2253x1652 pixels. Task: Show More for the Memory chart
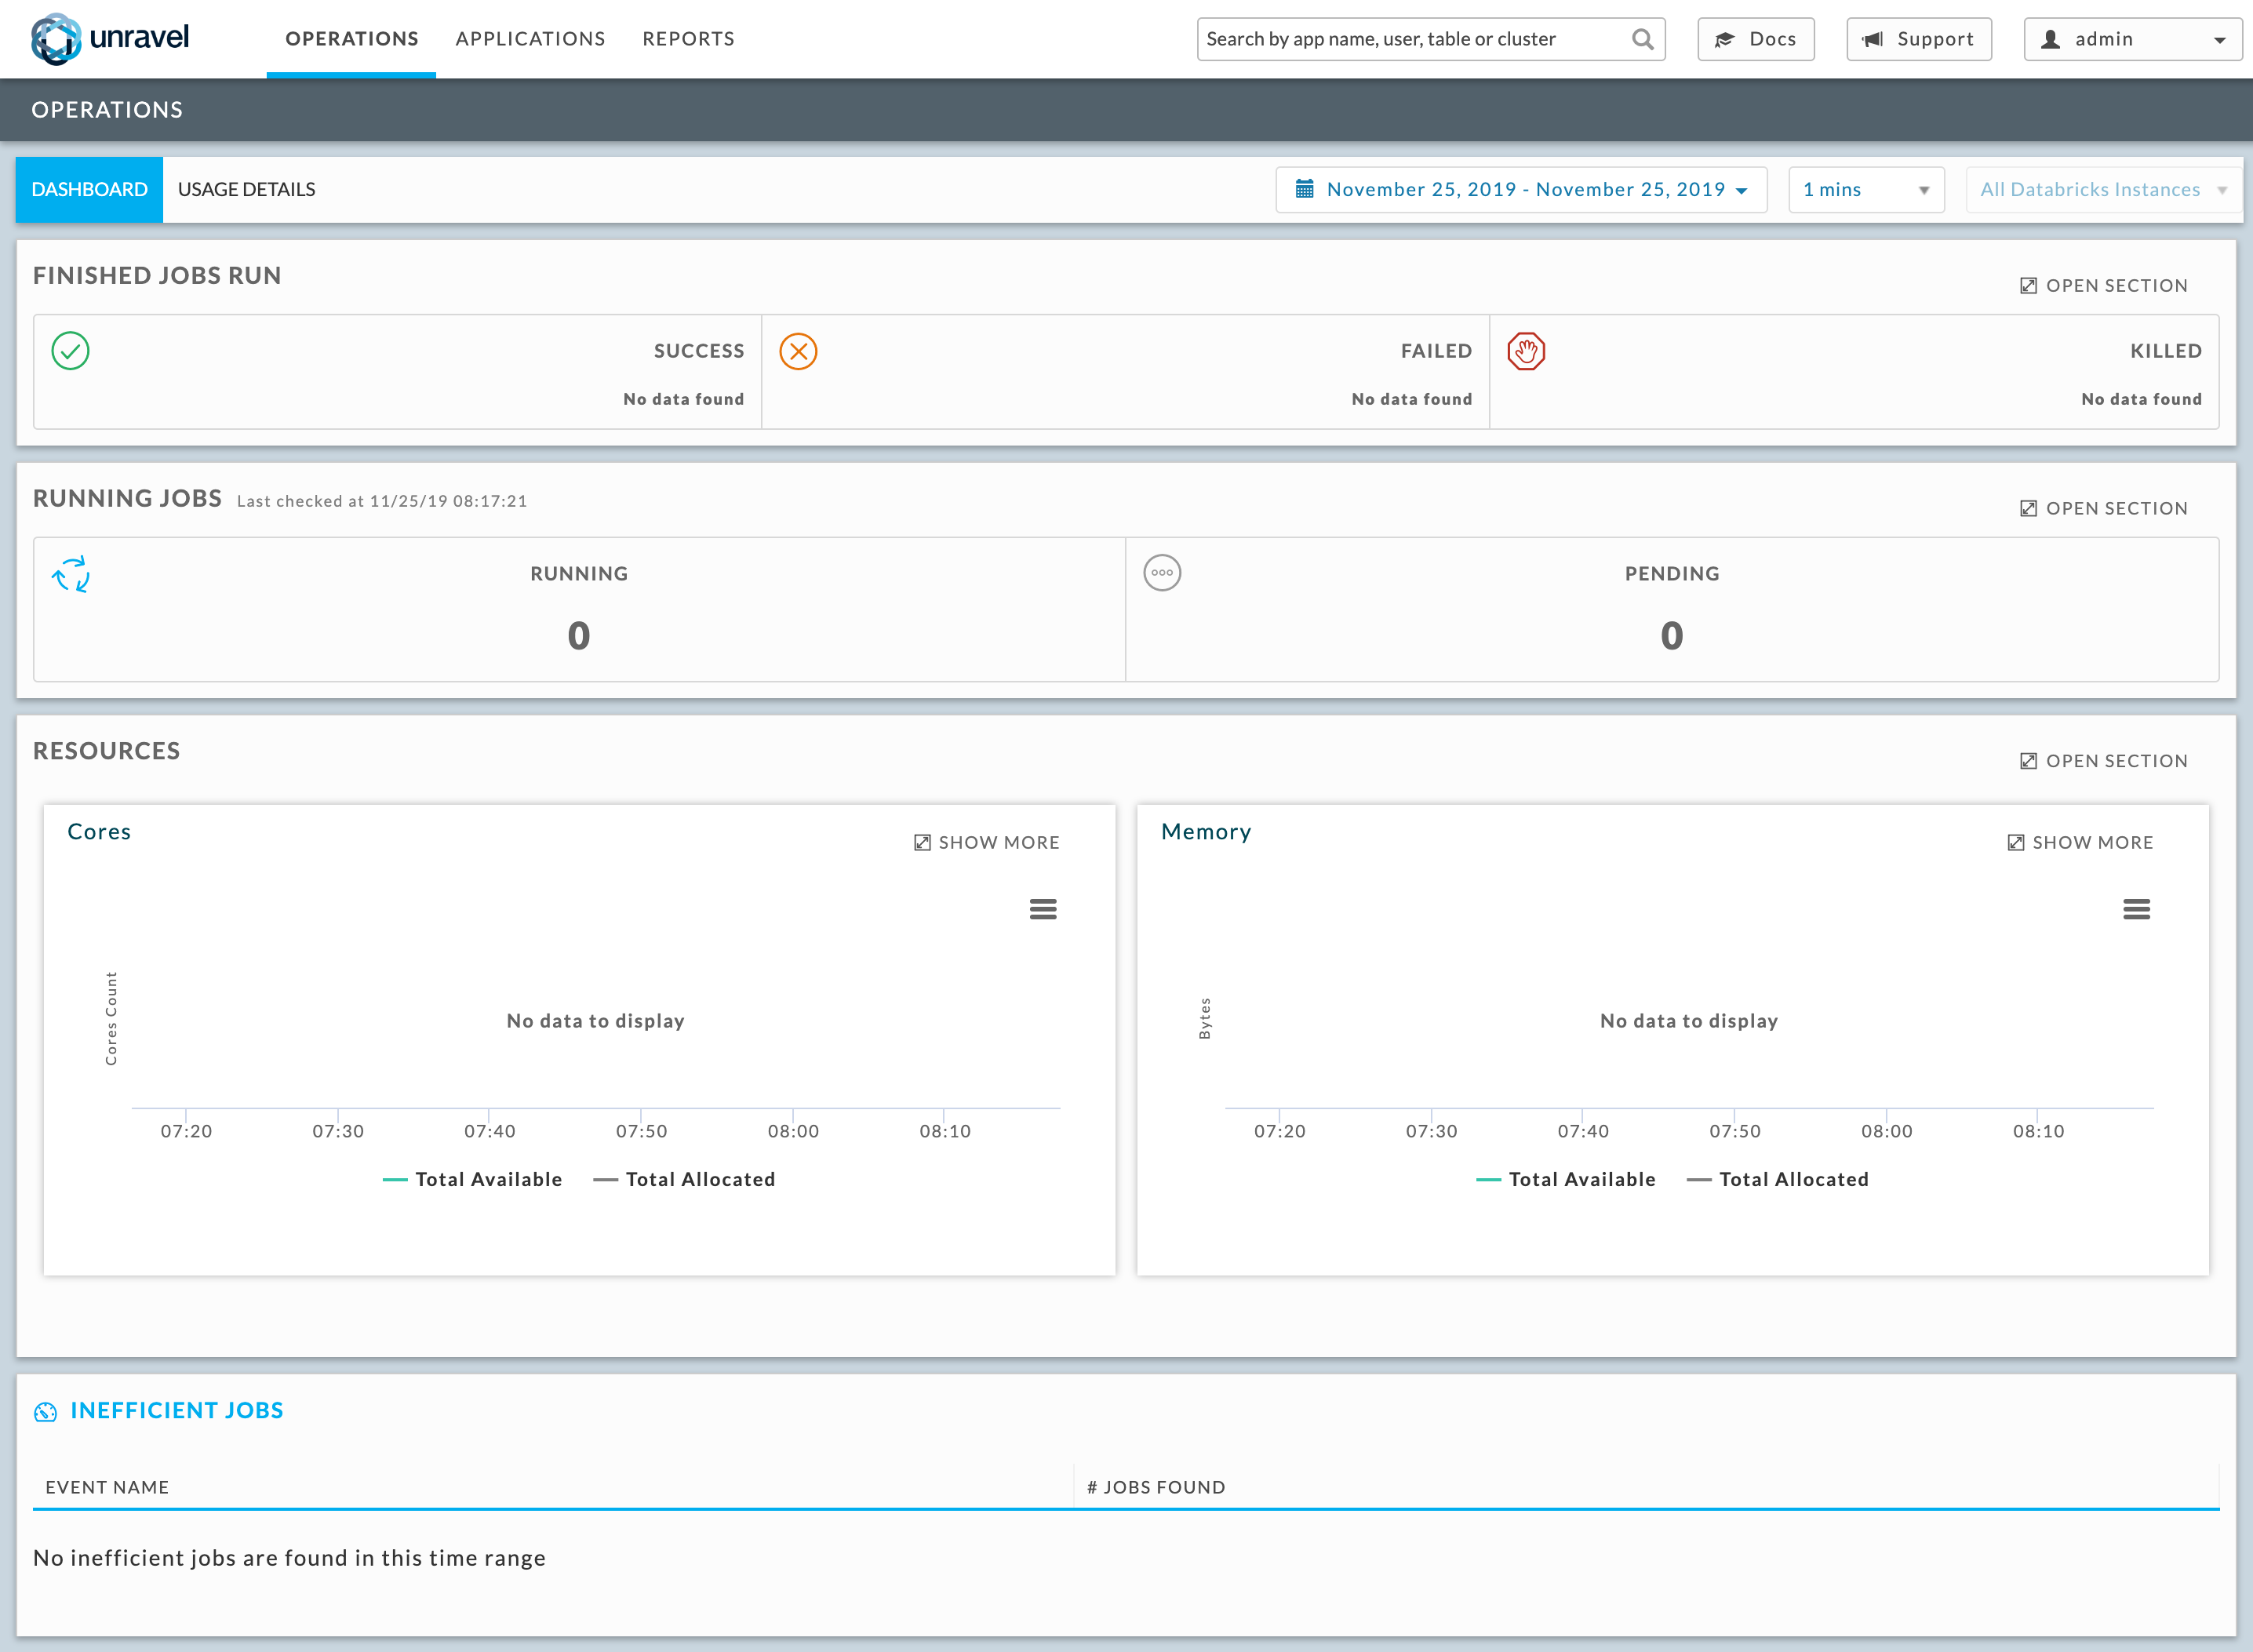pyautogui.click(x=2081, y=843)
